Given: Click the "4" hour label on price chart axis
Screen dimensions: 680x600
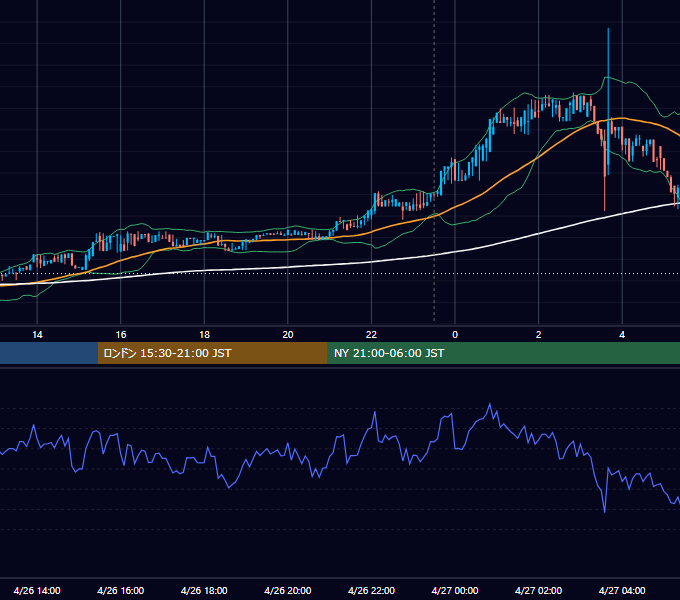Looking at the screenshot, I should coord(622,335).
